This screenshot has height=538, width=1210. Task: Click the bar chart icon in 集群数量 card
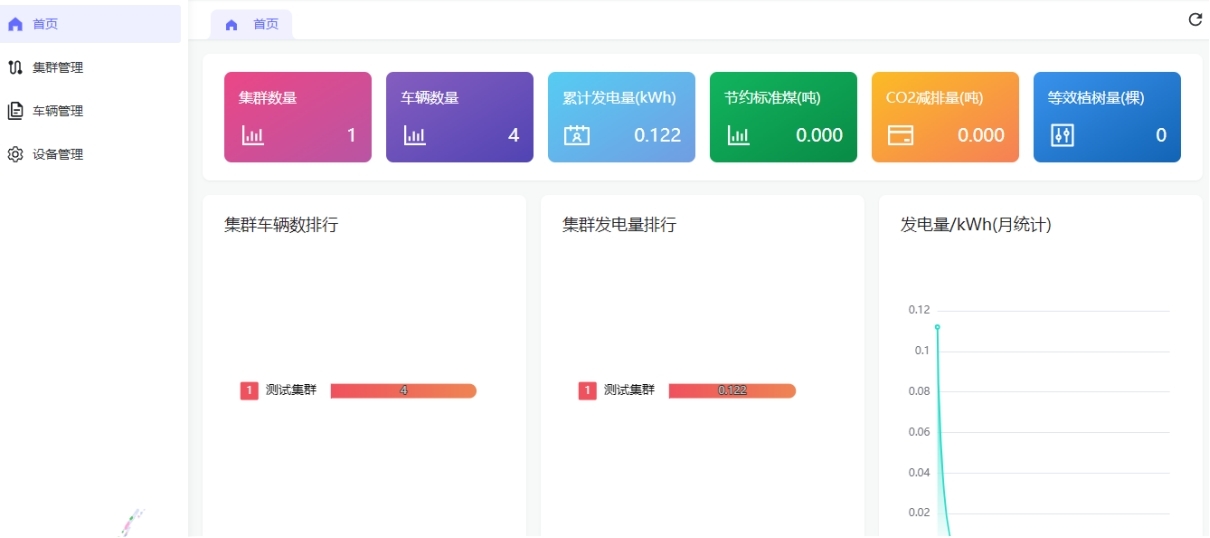coord(252,135)
